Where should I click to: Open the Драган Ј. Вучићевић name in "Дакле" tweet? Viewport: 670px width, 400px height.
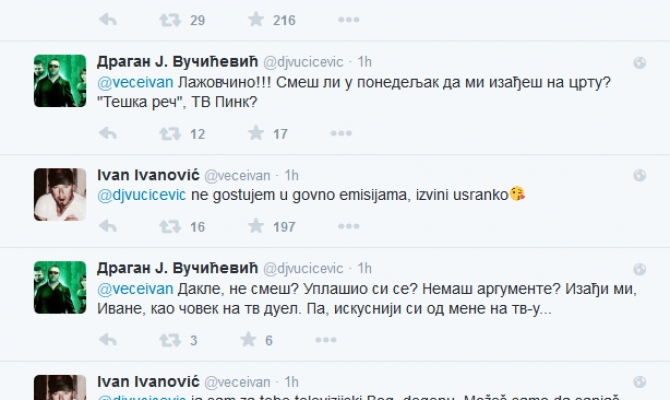[x=176, y=268]
